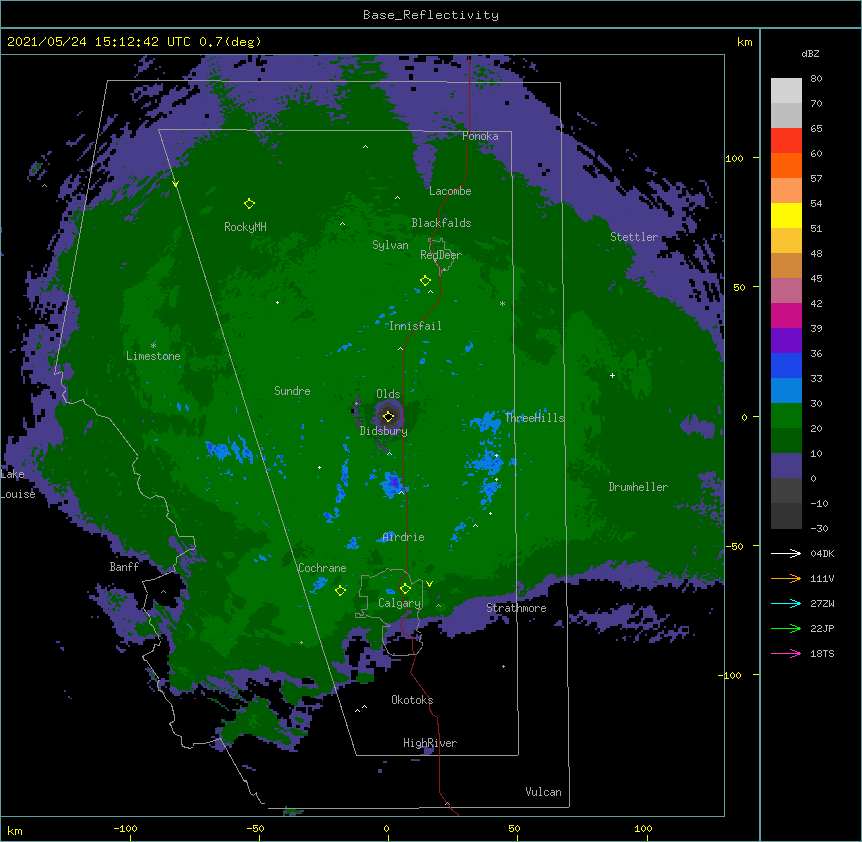
Task: Click the orange 111V arrow in legend
Action: click(x=786, y=578)
